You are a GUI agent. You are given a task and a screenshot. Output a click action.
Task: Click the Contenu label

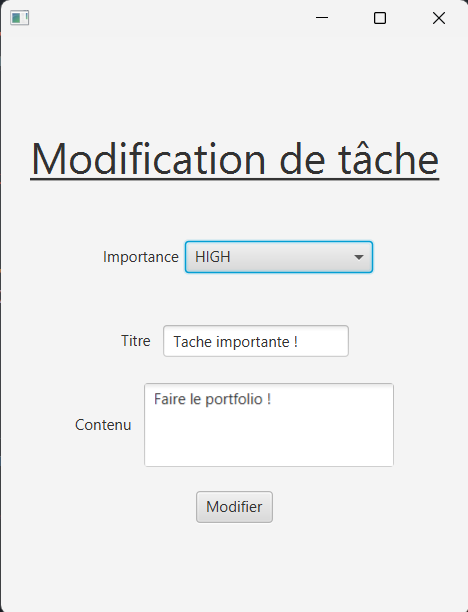click(x=103, y=425)
